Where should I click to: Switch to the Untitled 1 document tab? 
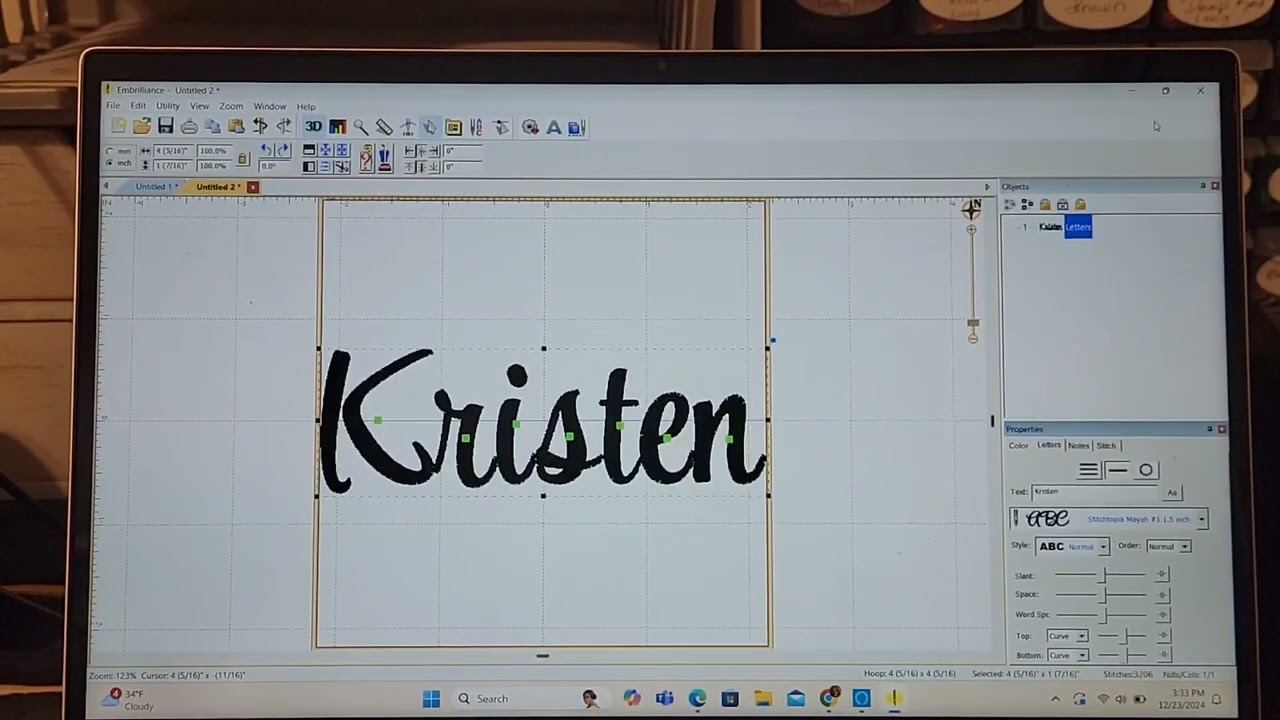tap(156, 187)
